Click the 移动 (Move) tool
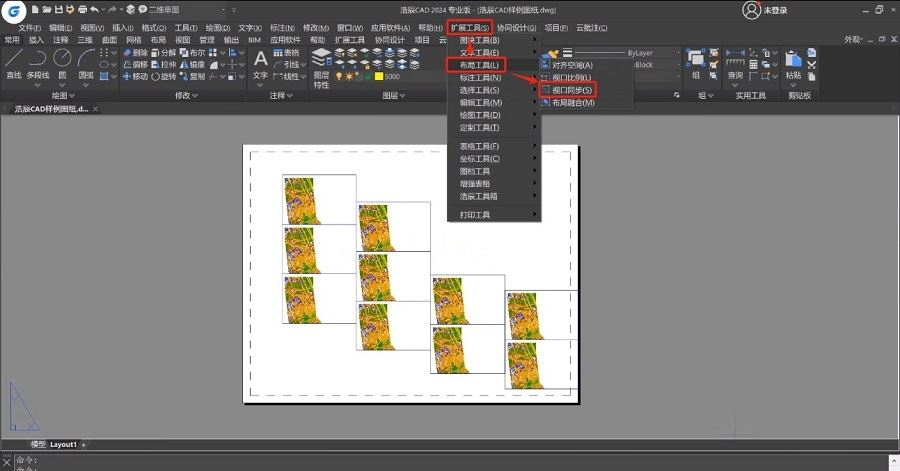The width and height of the screenshot is (900, 471). 135,76
